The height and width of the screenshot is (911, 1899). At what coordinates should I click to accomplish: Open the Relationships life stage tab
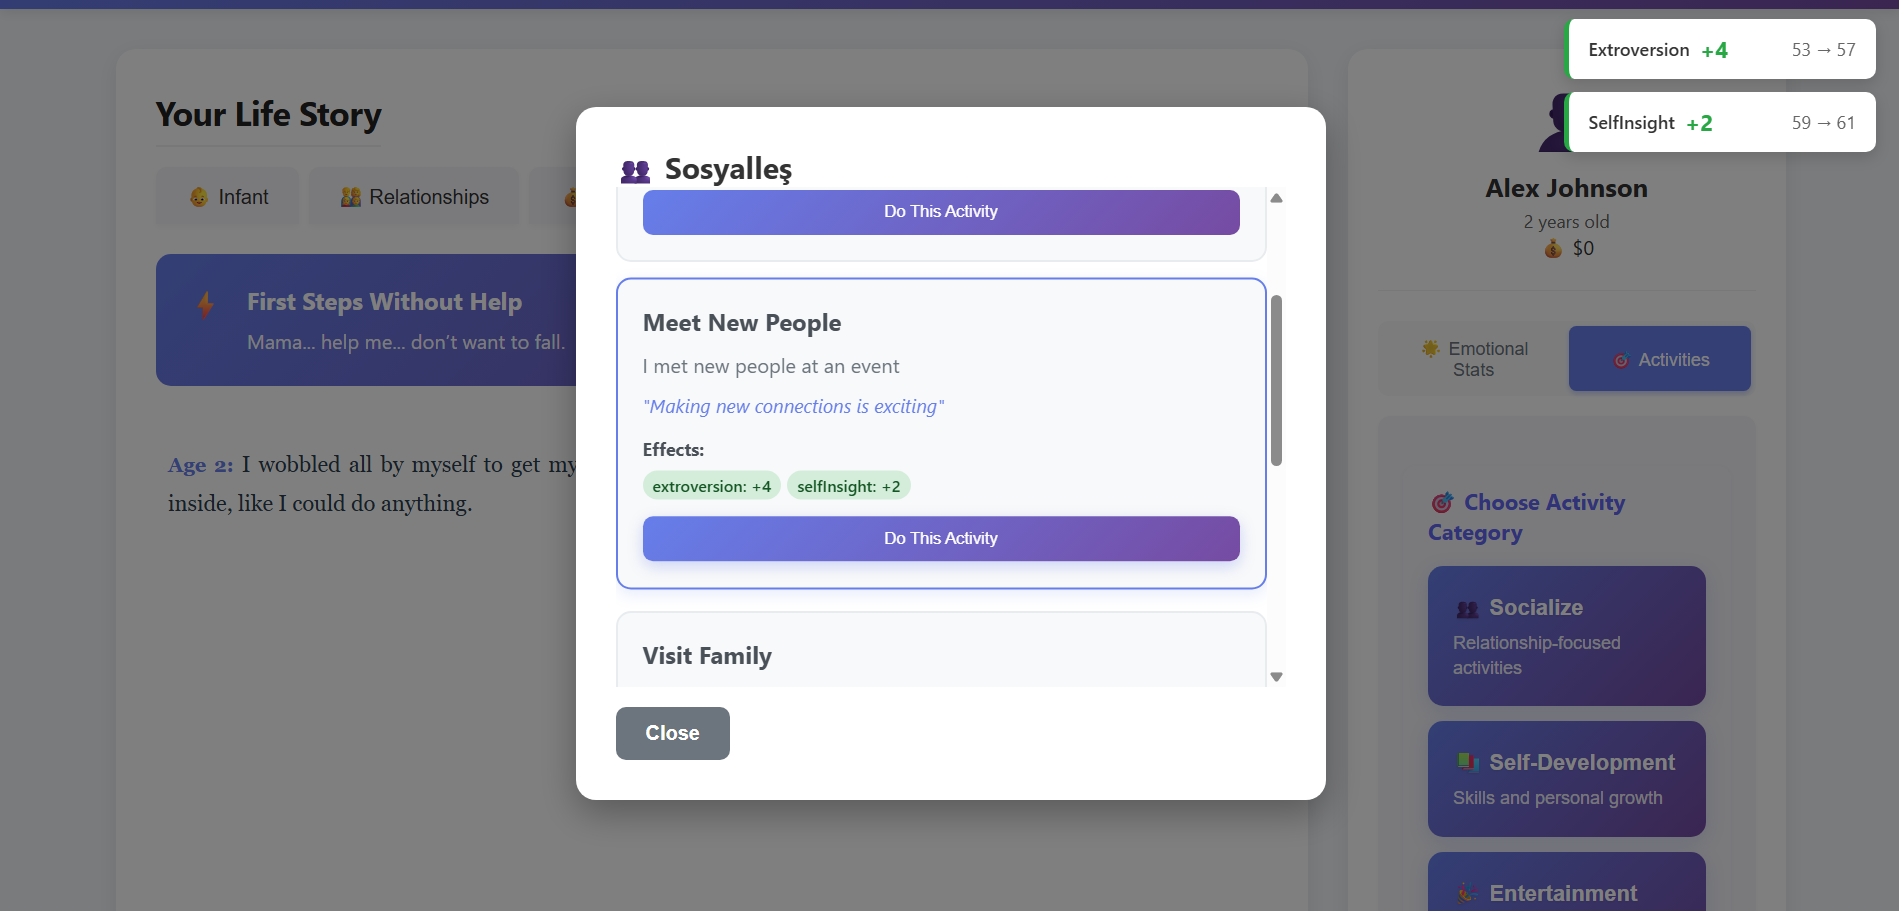click(x=414, y=197)
